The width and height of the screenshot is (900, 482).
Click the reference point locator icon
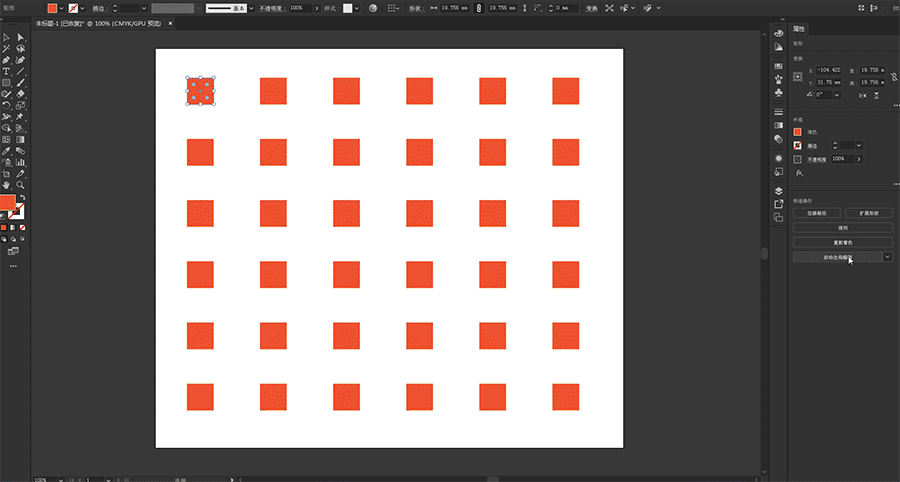click(798, 76)
